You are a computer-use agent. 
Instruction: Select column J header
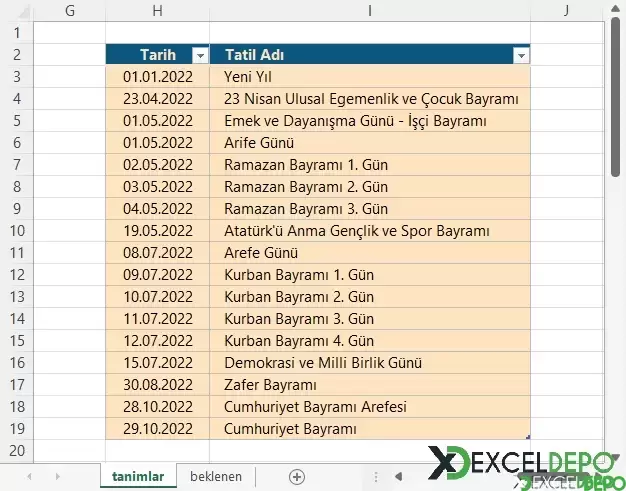567,11
